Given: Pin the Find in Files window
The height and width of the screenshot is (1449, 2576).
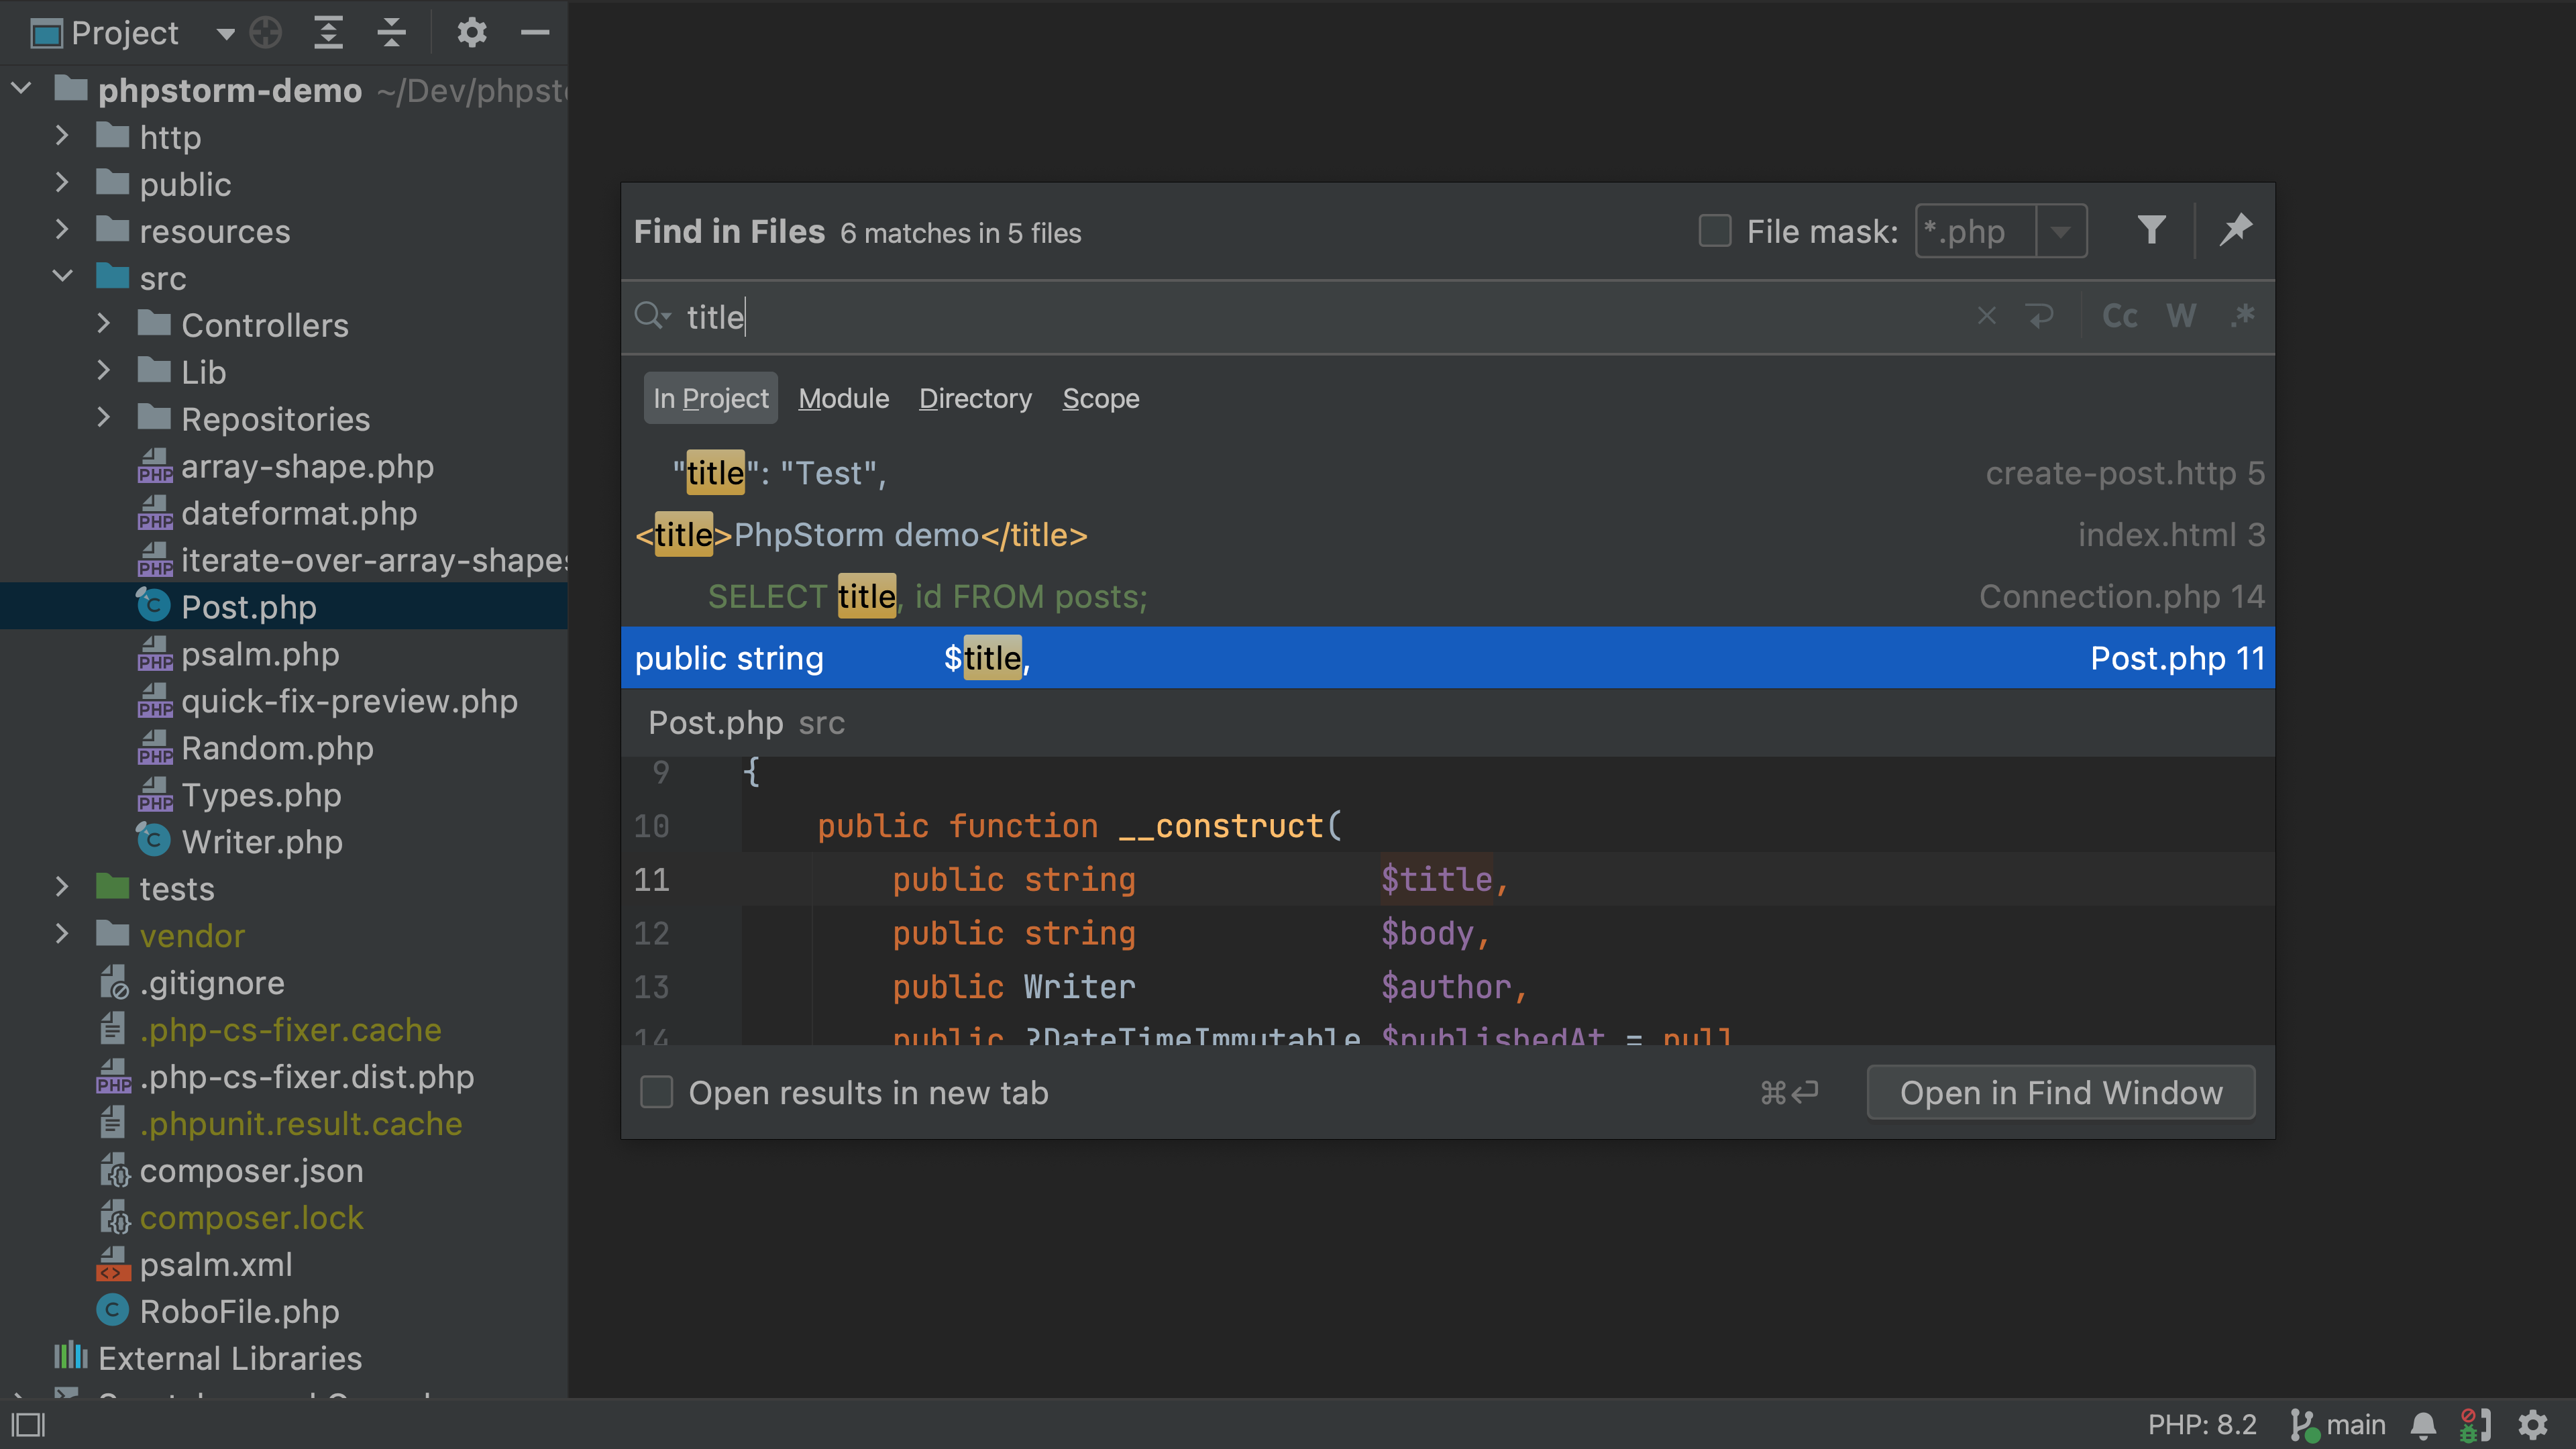Looking at the screenshot, I should [2236, 231].
